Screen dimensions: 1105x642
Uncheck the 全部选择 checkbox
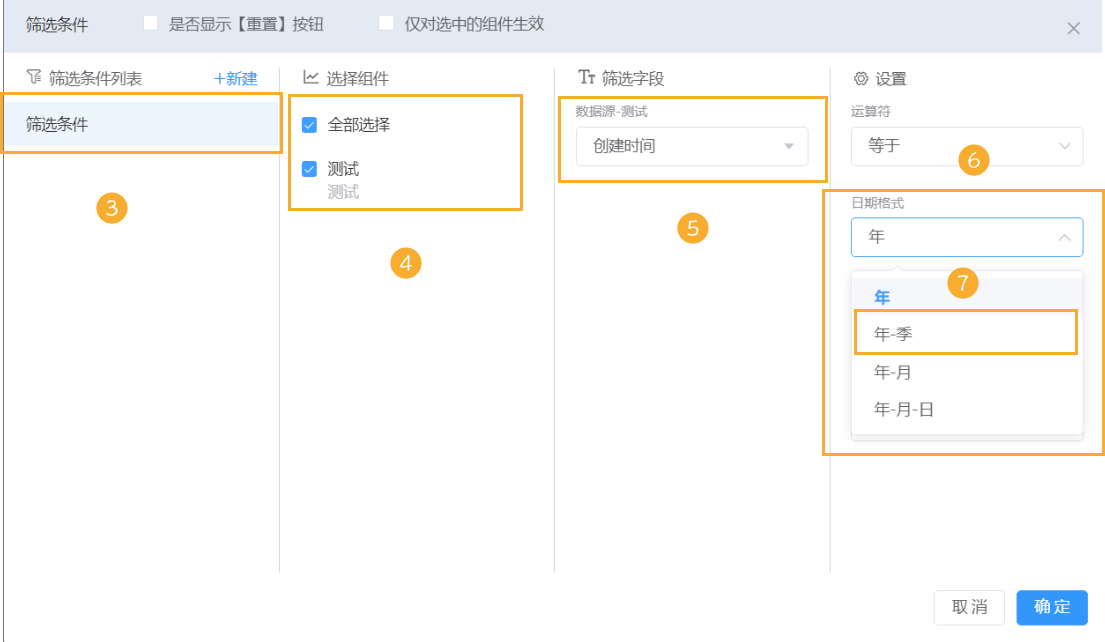click(309, 124)
